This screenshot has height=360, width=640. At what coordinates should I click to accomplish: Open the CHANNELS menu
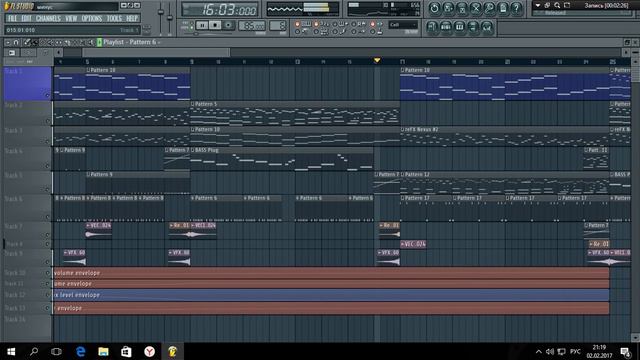tap(48, 18)
